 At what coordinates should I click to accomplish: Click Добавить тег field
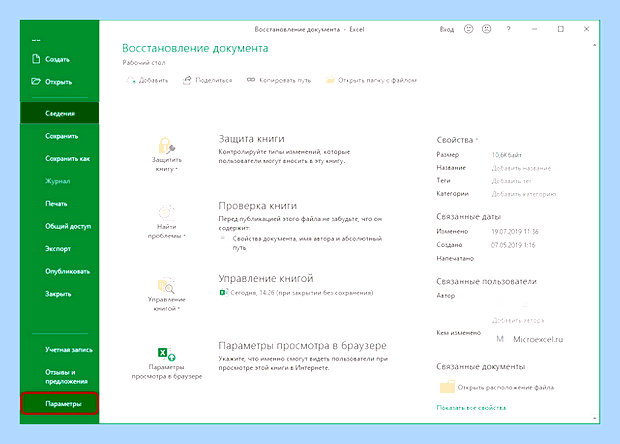tap(511, 181)
